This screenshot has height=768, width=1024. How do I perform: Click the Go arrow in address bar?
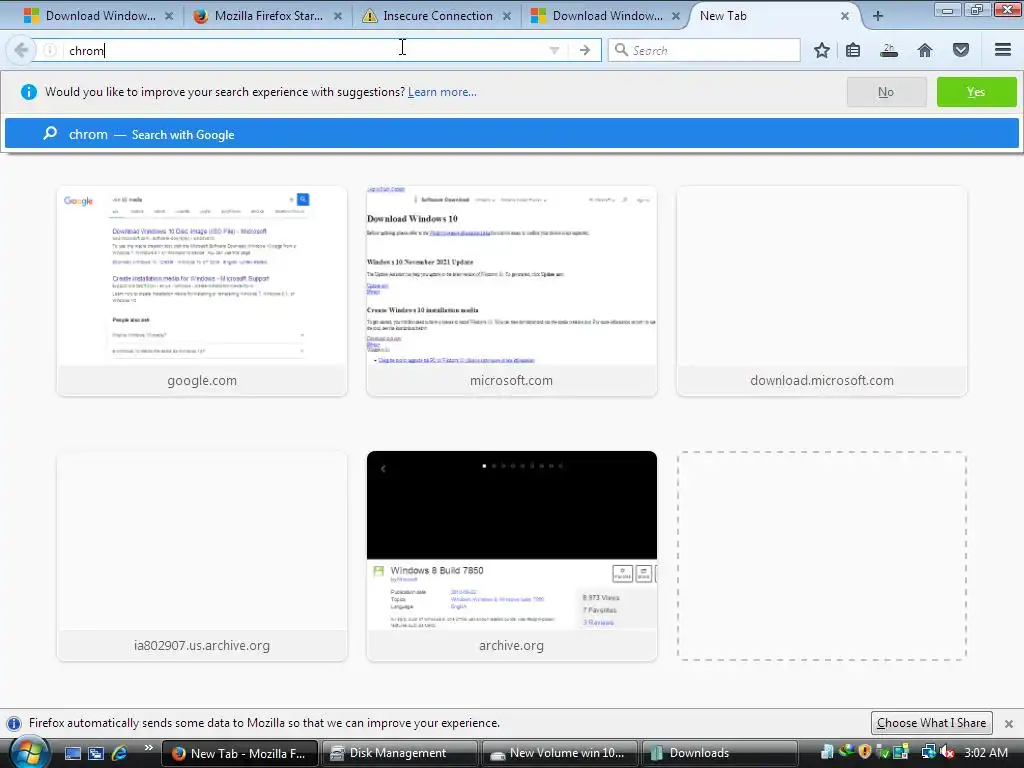[x=585, y=50]
